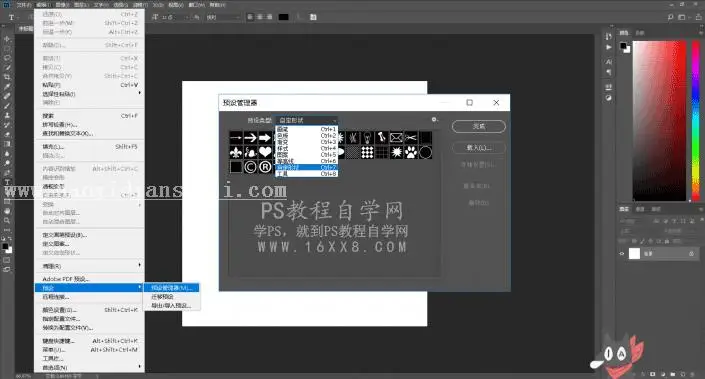Select the Clone Stamp tool
705x379 pixels.
[7, 115]
